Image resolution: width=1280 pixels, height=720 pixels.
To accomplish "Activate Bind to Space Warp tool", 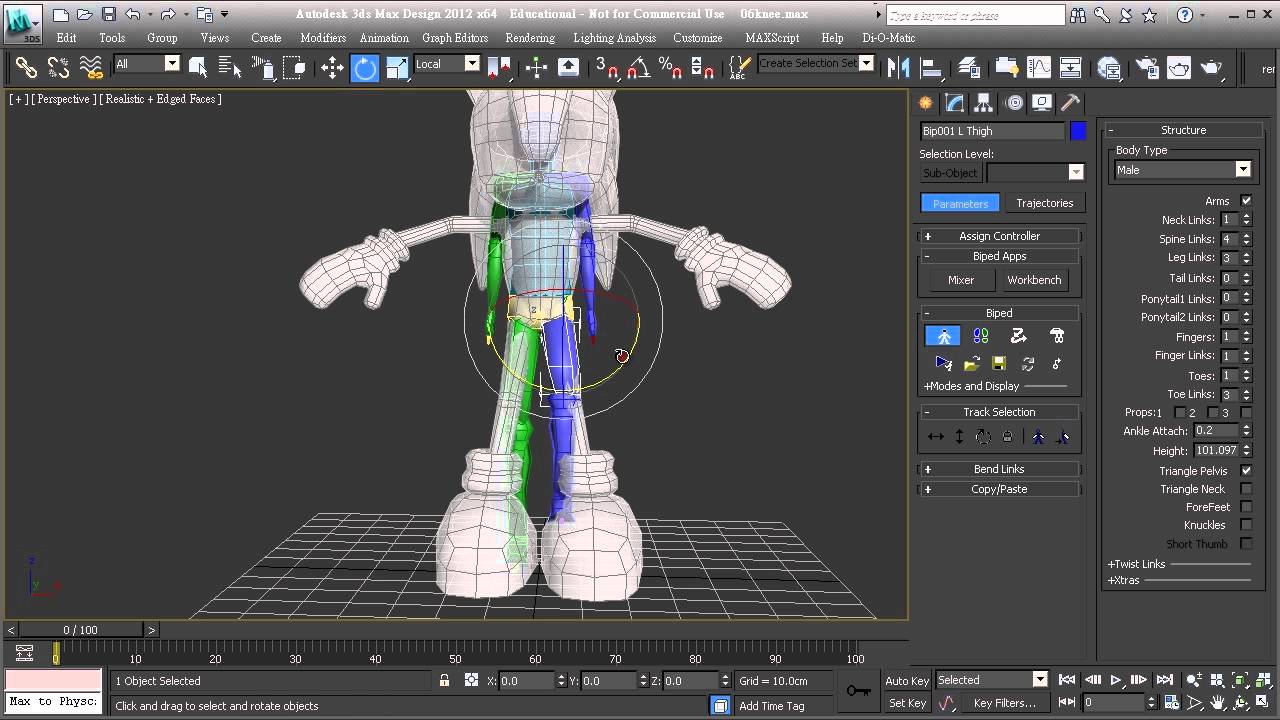I will pyautogui.click(x=91, y=67).
